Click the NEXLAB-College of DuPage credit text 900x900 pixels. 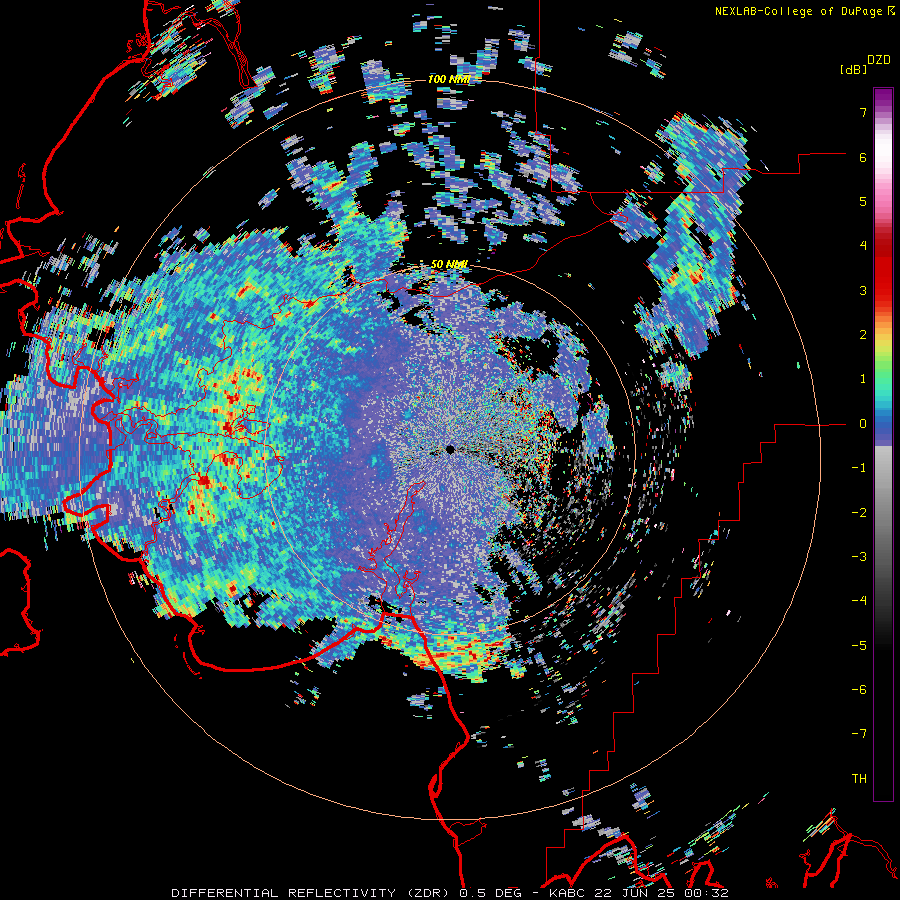click(x=798, y=11)
